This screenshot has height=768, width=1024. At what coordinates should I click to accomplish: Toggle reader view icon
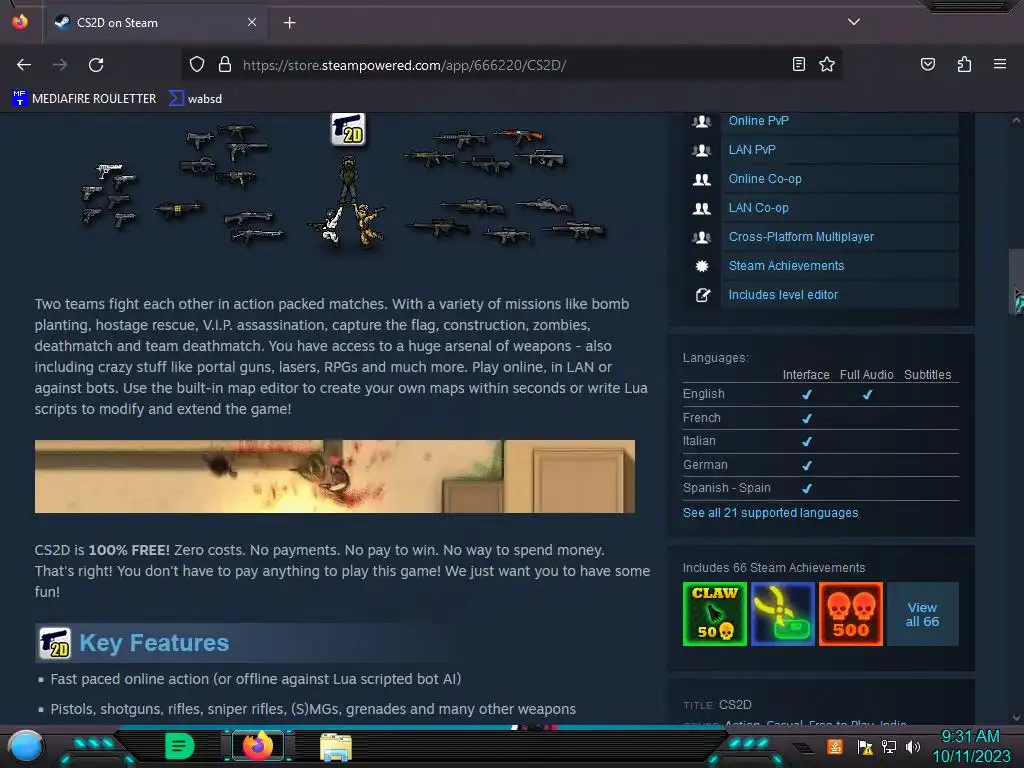(x=798, y=64)
